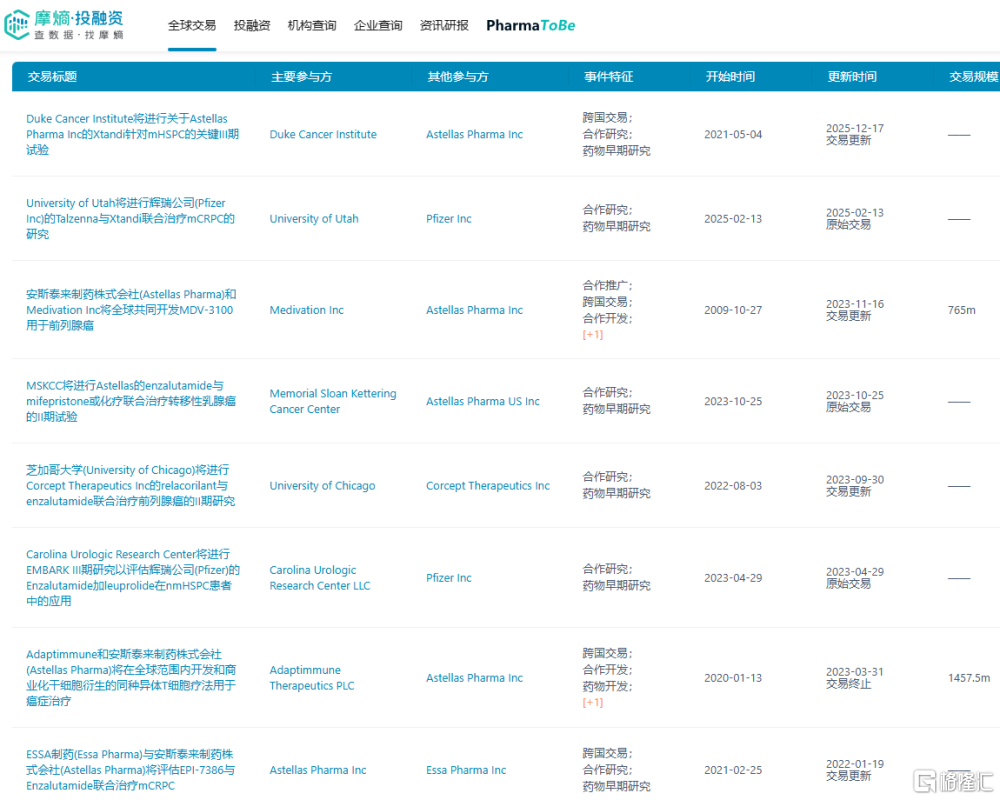1000x800 pixels.
Task: Click Carolina Urologic Research Center LLC link
Action: tap(320, 578)
